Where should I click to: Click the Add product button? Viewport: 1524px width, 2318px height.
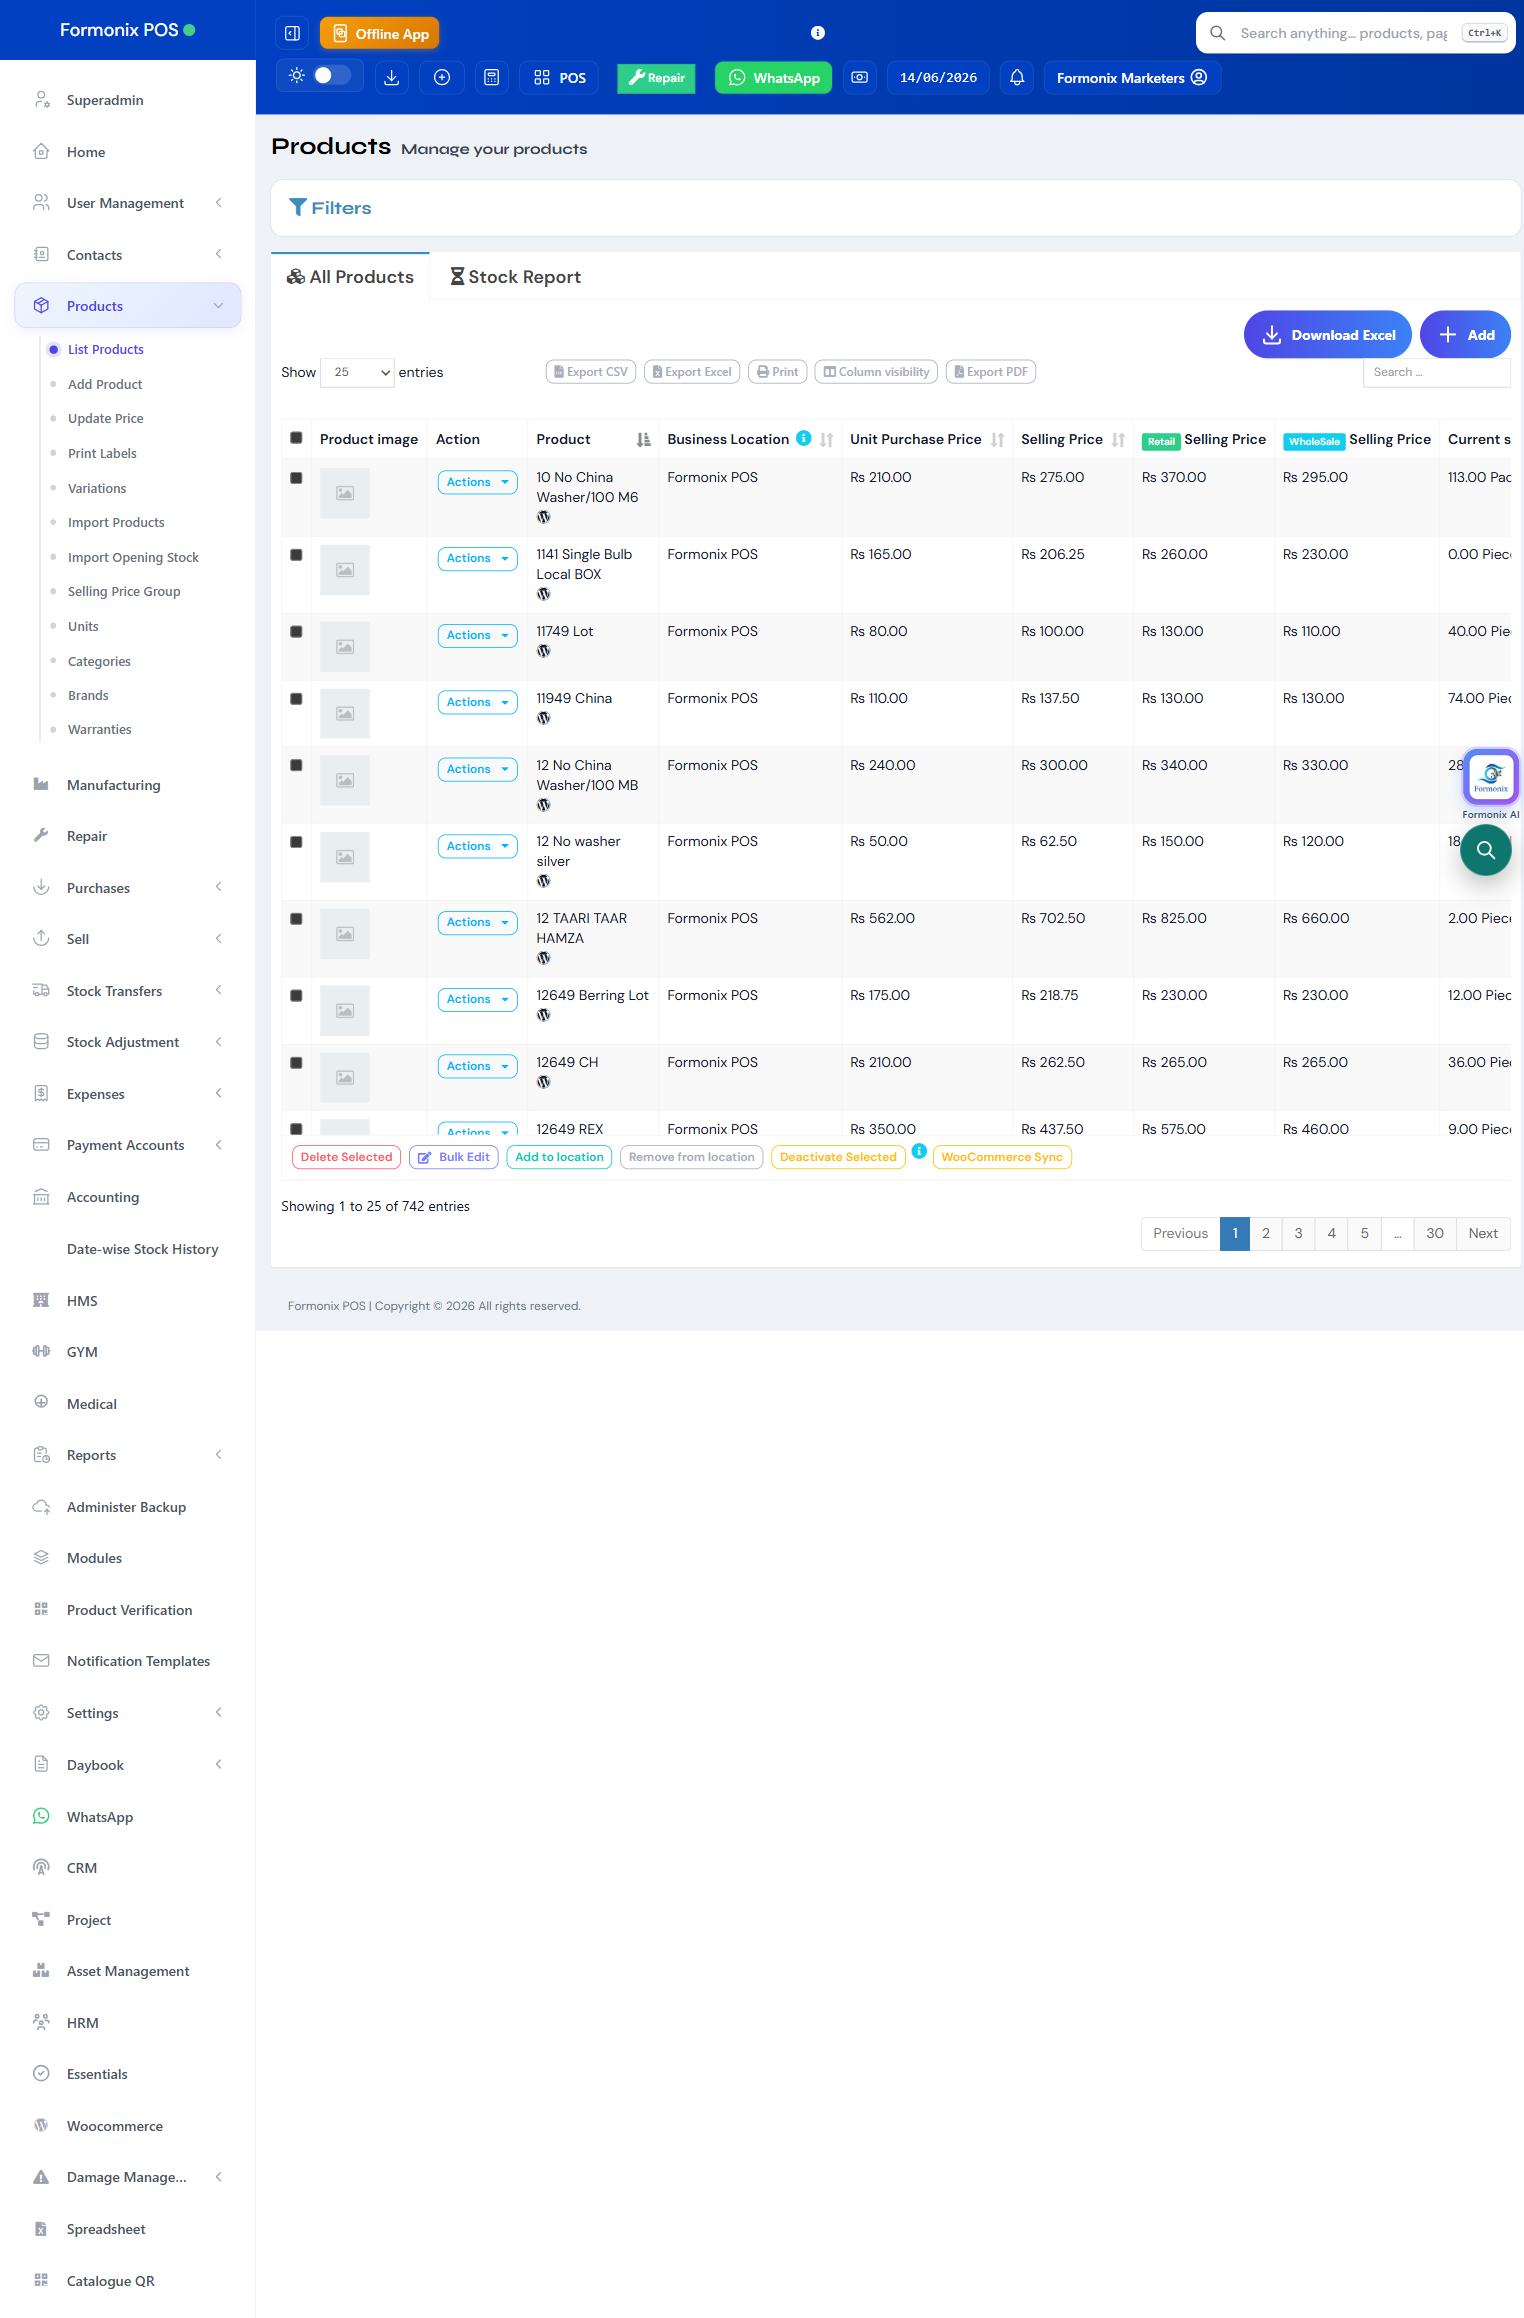click(x=1465, y=335)
